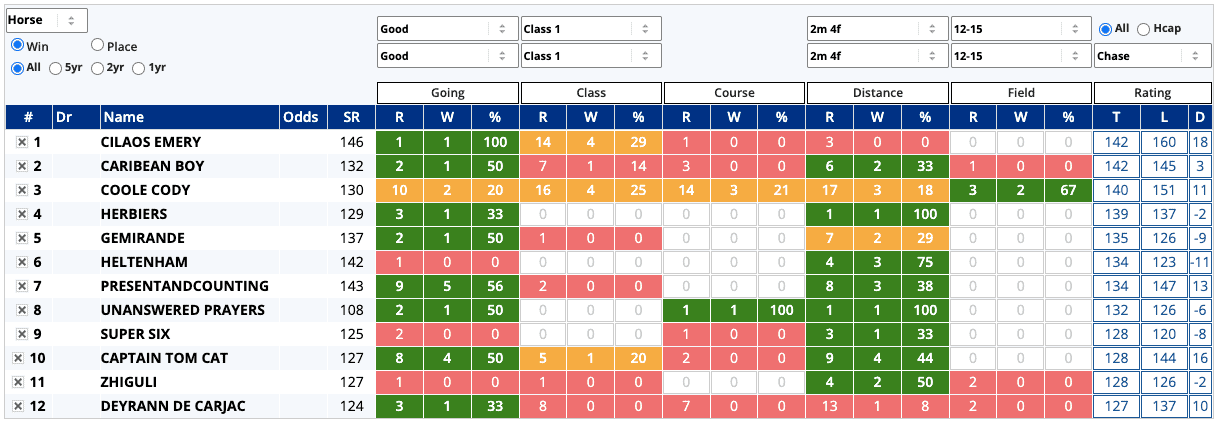Image resolution: width=1218 pixels, height=423 pixels.
Task: Remove Deyrann De Carjac with X icon
Action: click(18, 406)
